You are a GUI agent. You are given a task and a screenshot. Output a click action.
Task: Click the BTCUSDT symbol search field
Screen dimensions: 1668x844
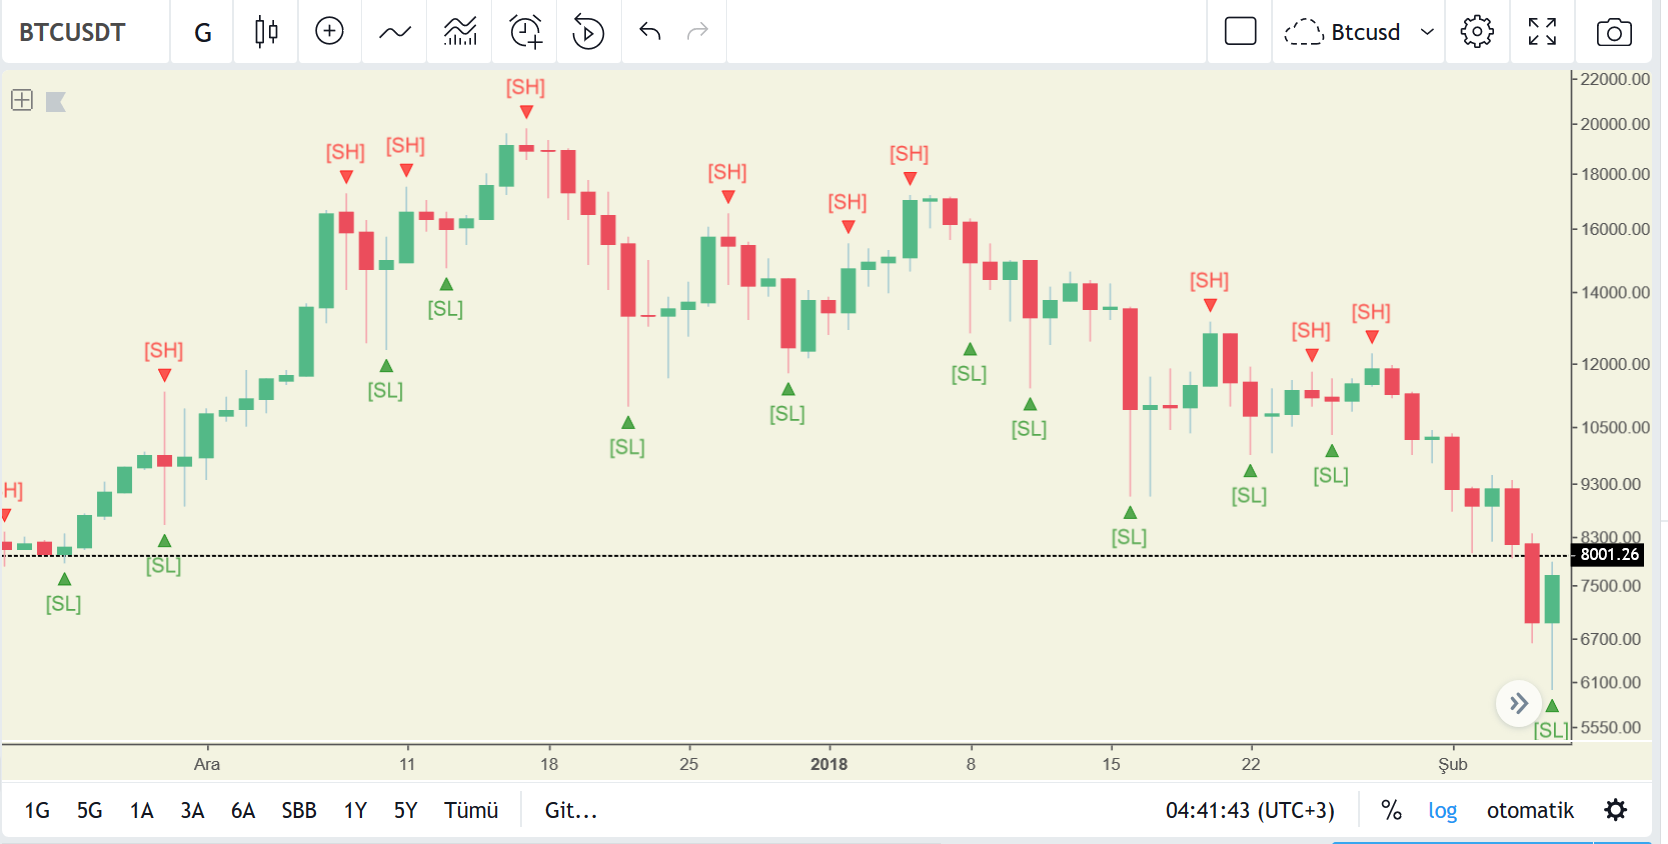coord(72,32)
